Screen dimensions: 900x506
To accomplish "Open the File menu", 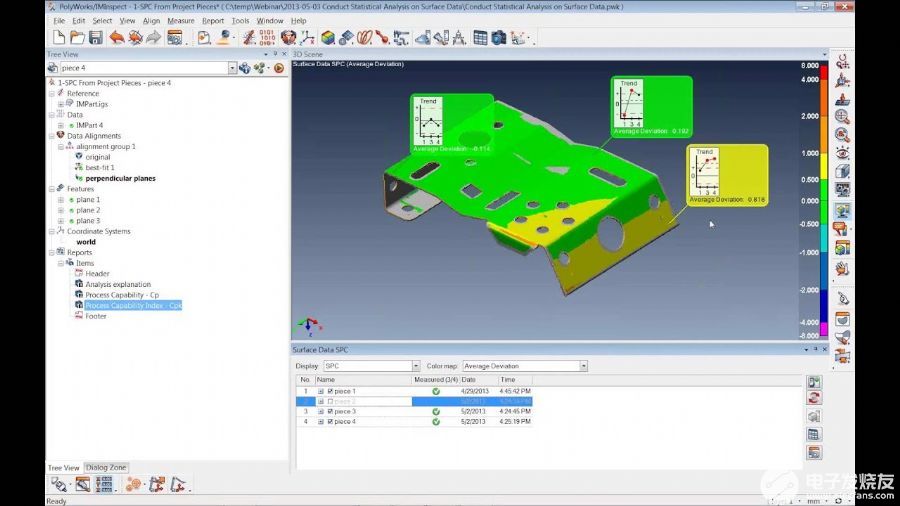I will 59,21.
